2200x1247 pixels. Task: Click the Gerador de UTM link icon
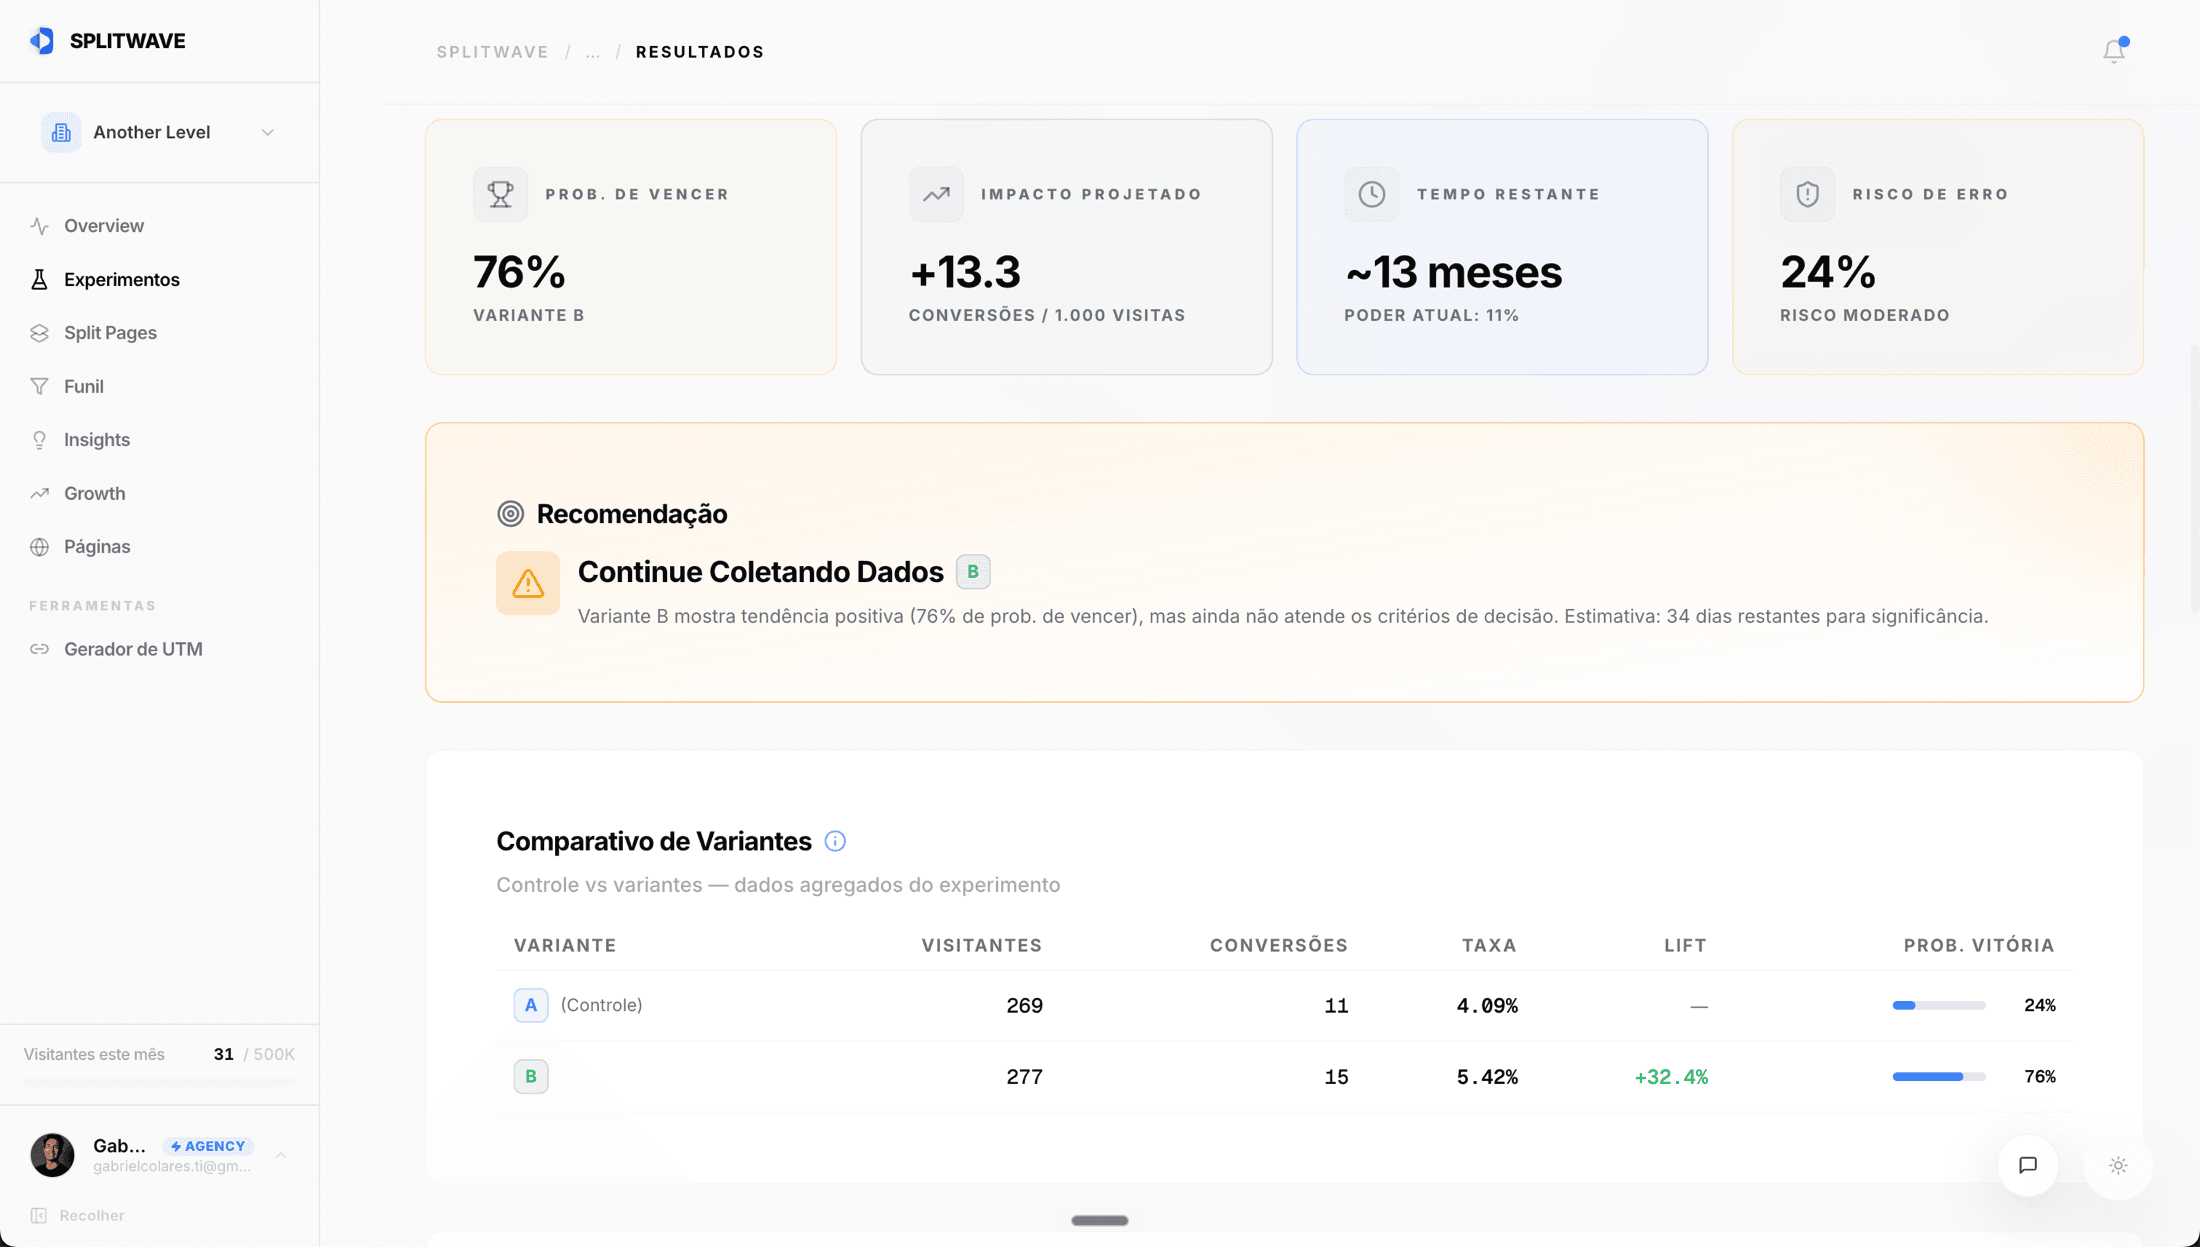tap(39, 649)
